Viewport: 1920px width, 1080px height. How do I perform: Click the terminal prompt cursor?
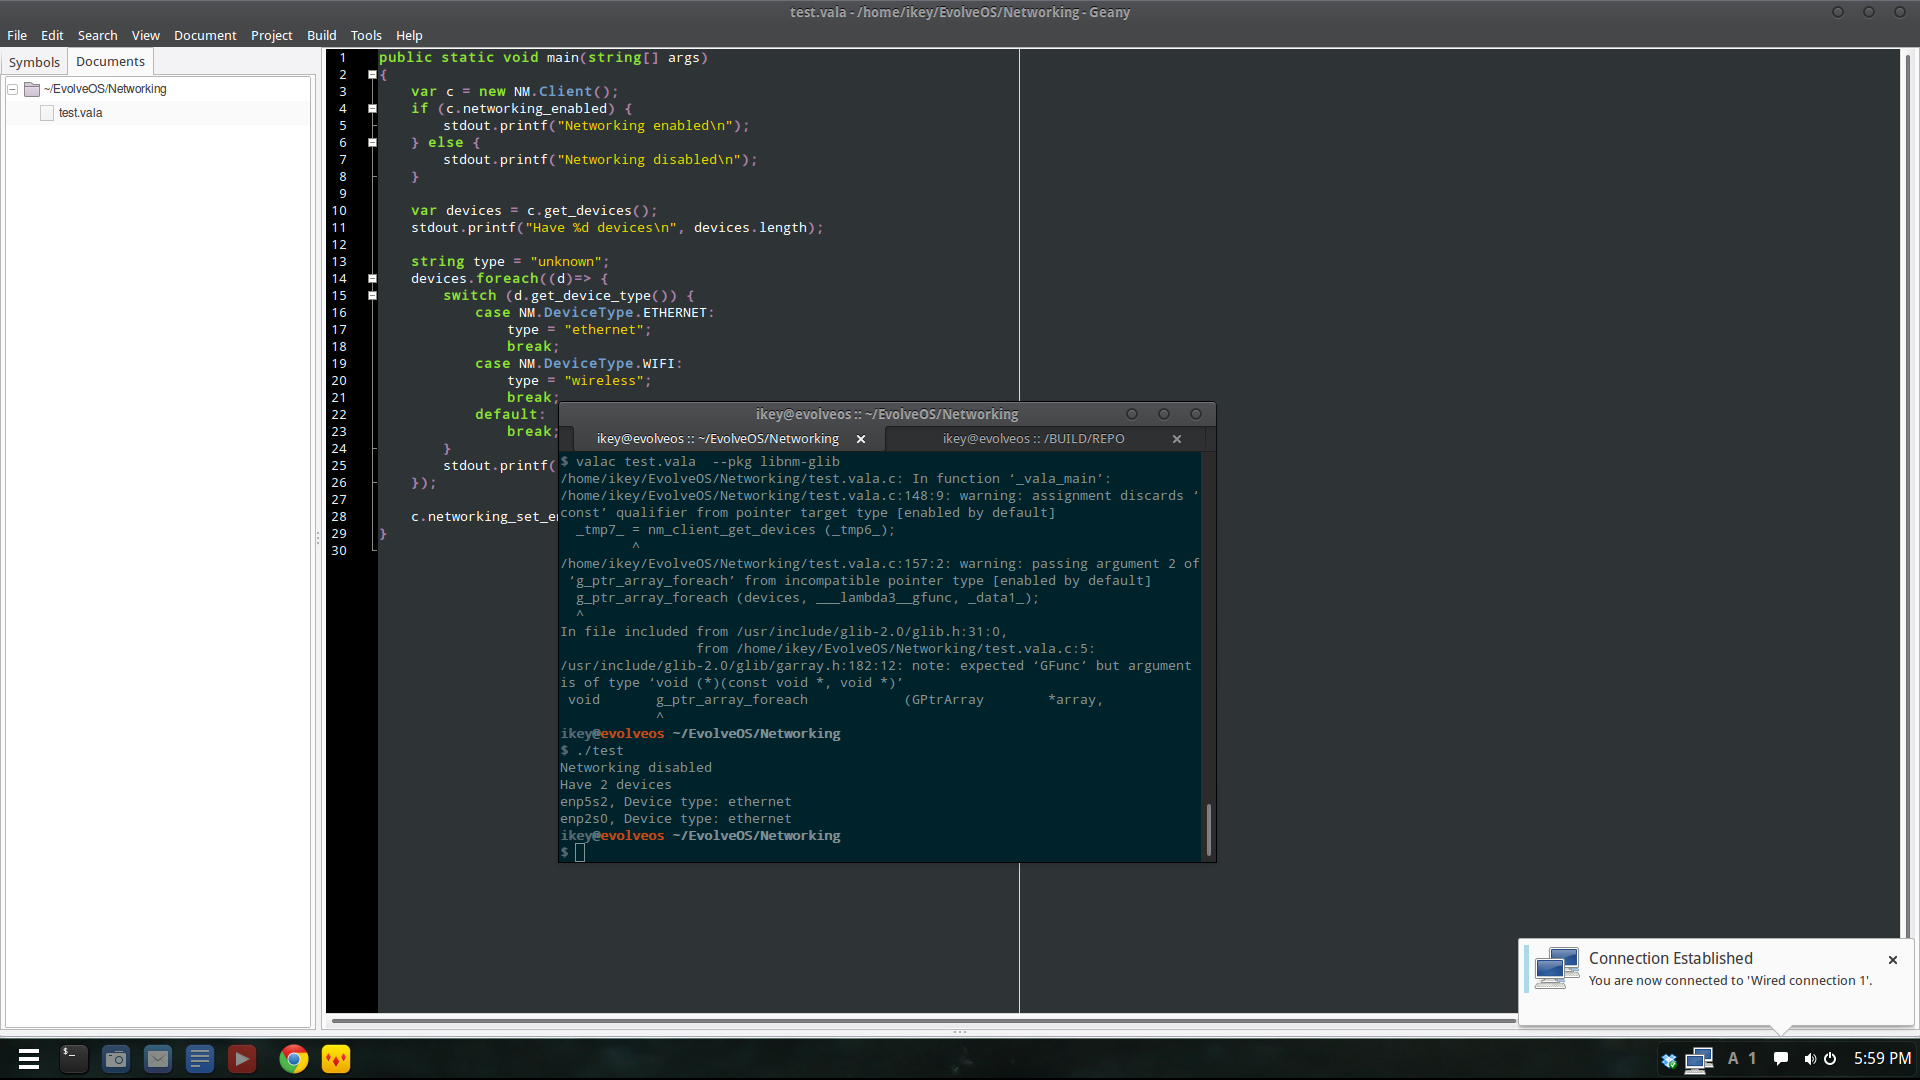coord(580,853)
